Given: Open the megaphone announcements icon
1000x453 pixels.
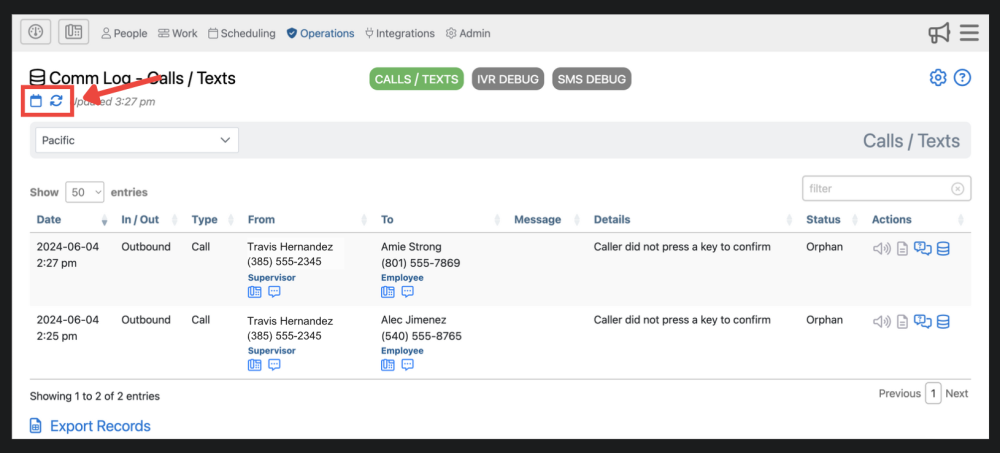Looking at the screenshot, I should click(x=938, y=33).
